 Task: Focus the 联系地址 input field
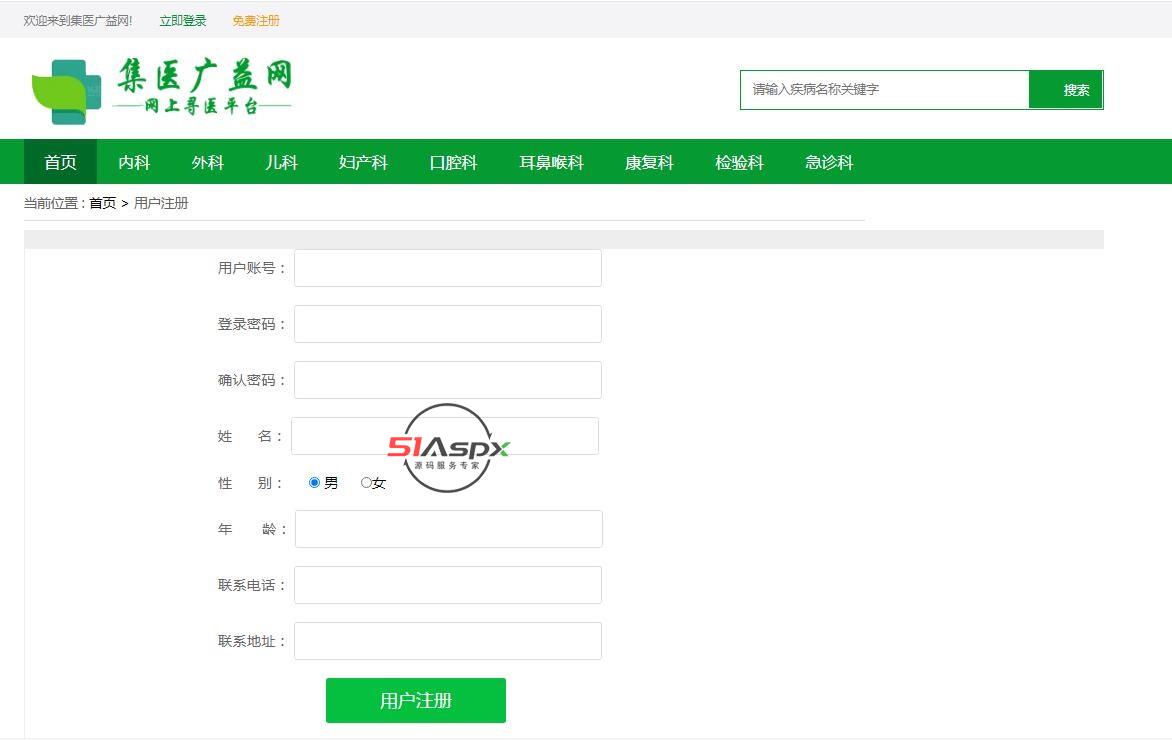447,641
